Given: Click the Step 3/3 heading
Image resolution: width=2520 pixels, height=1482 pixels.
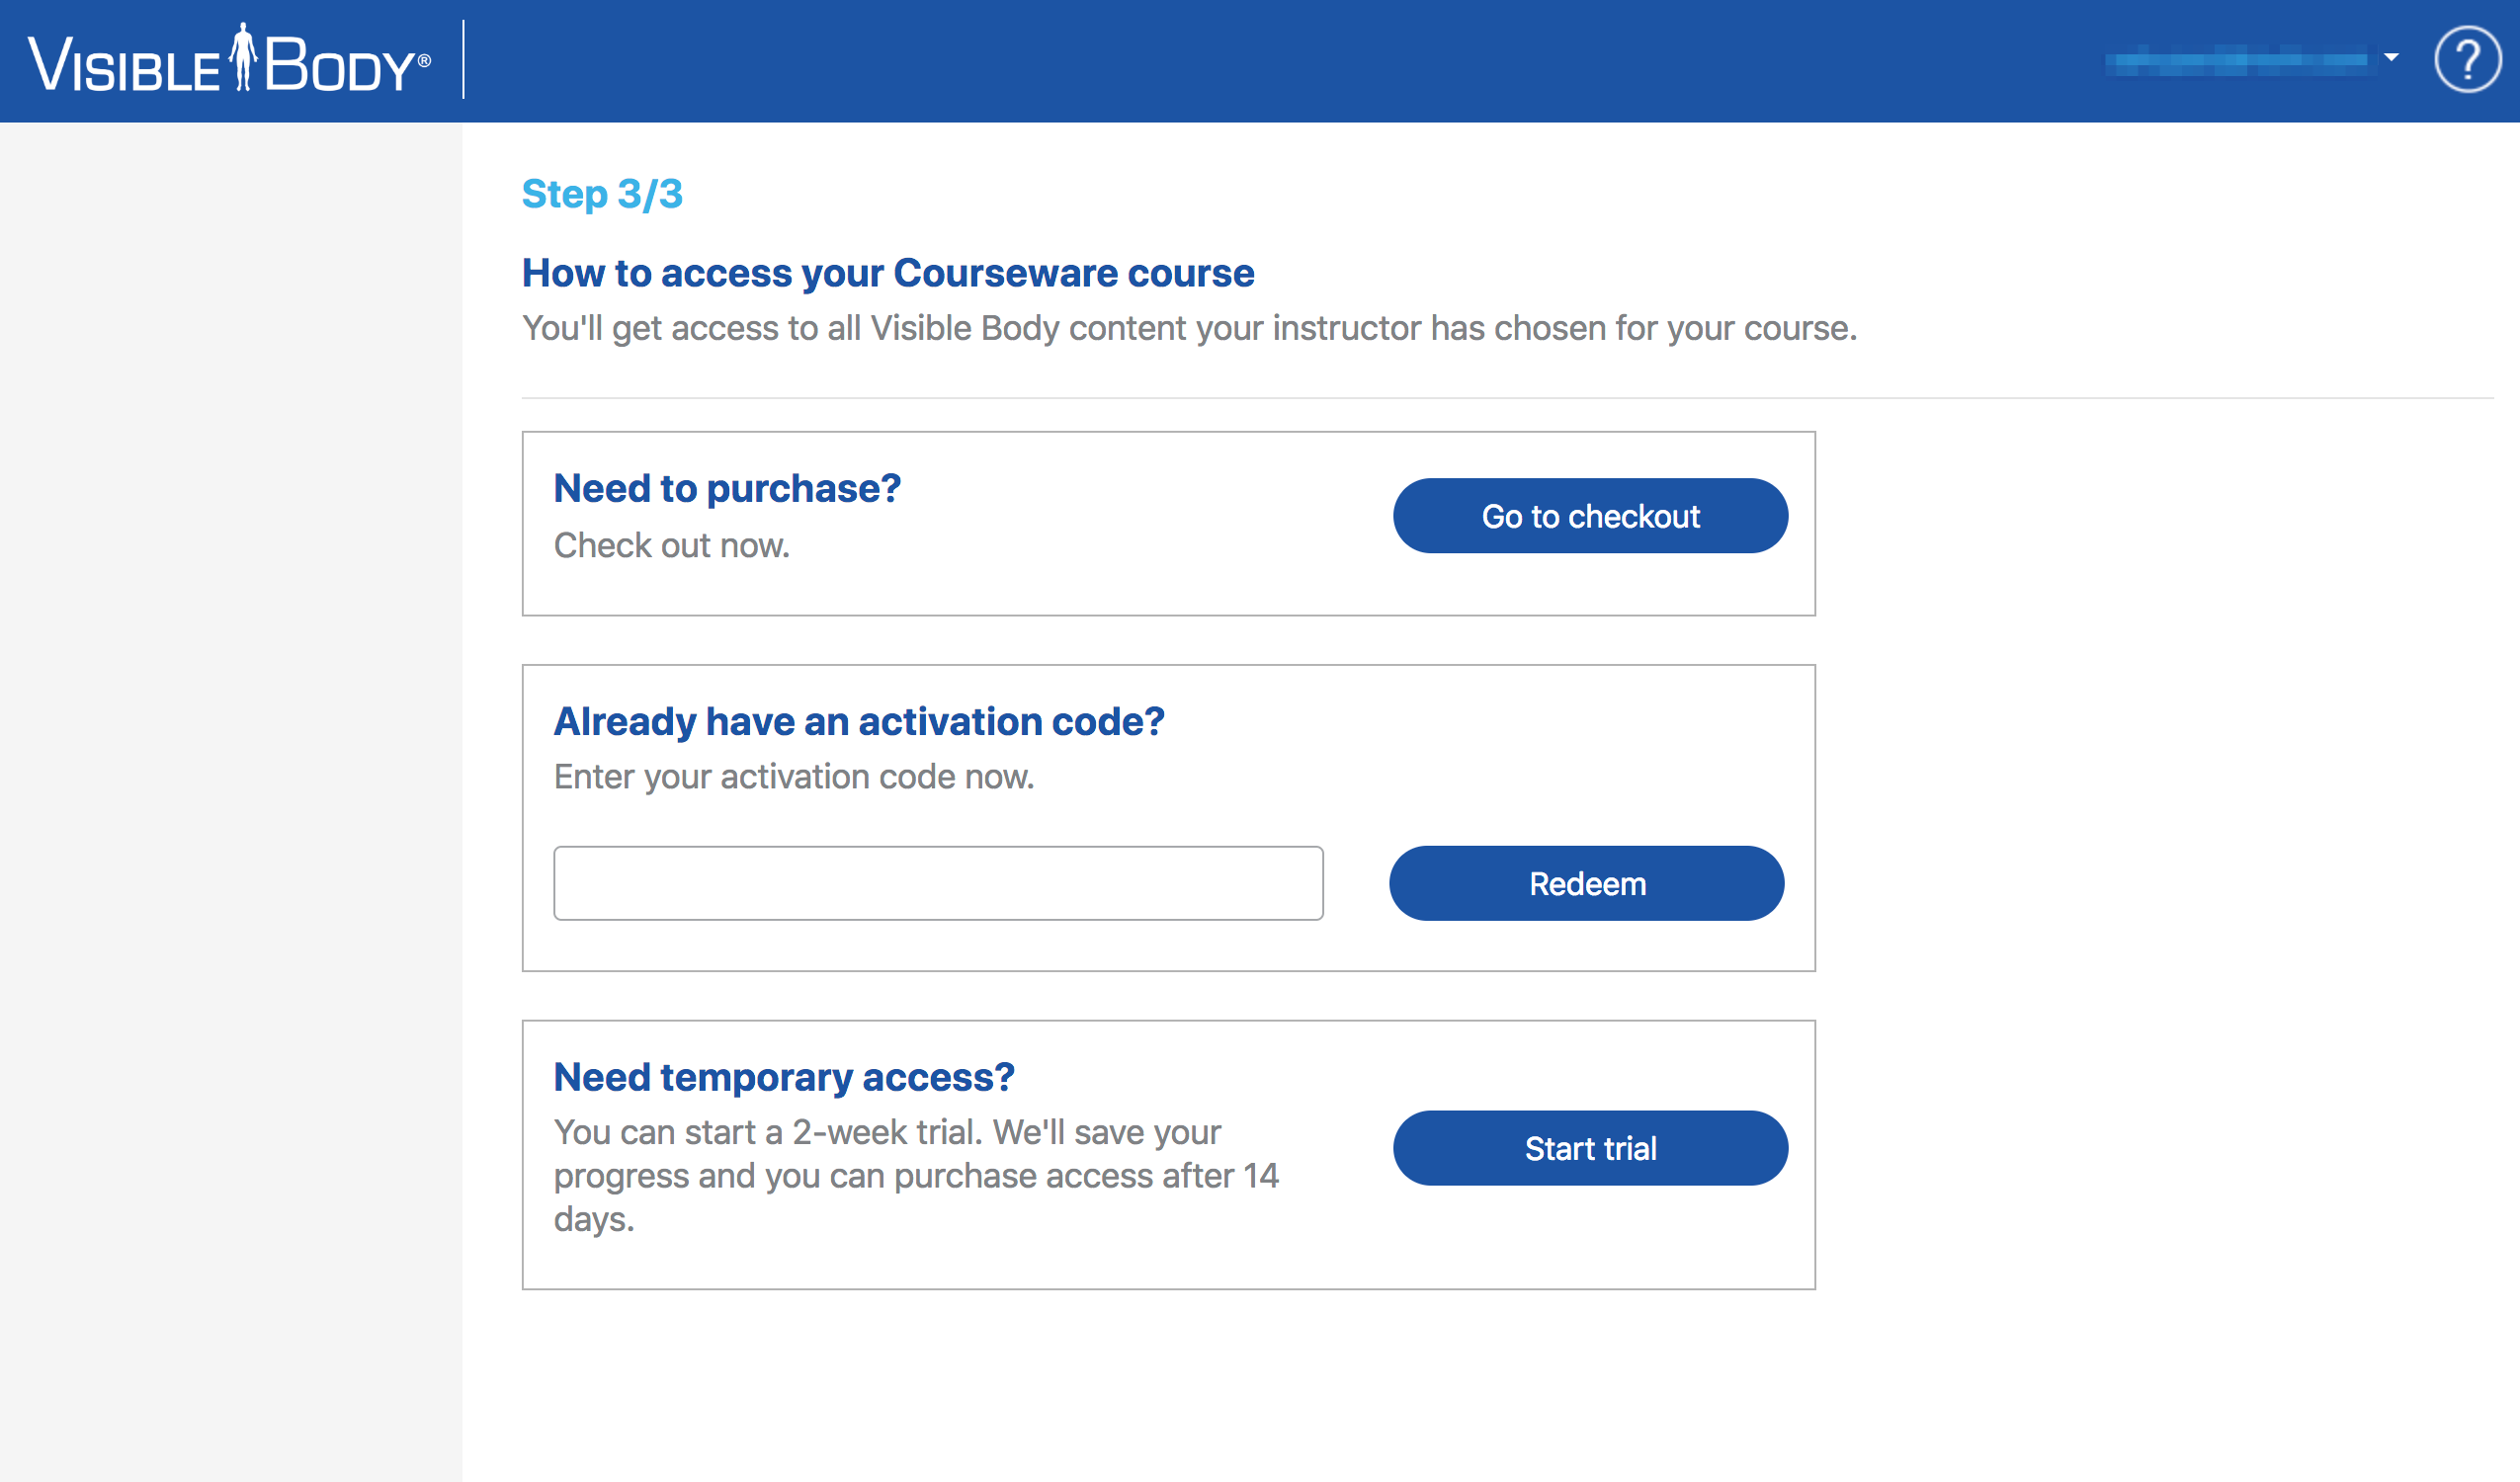Looking at the screenshot, I should point(602,194).
